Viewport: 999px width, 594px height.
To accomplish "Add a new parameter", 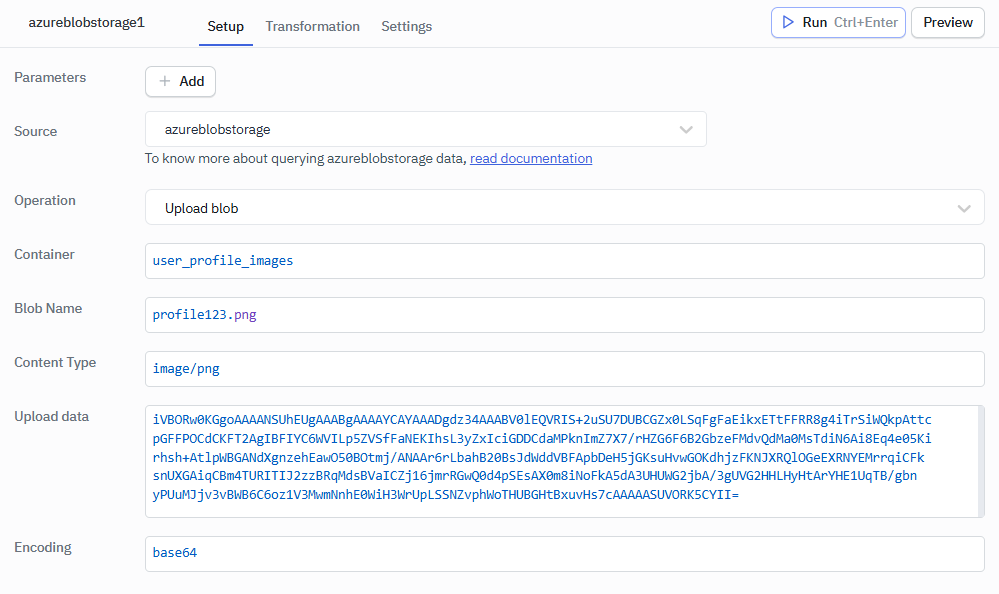I will pyautogui.click(x=180, y=81).
